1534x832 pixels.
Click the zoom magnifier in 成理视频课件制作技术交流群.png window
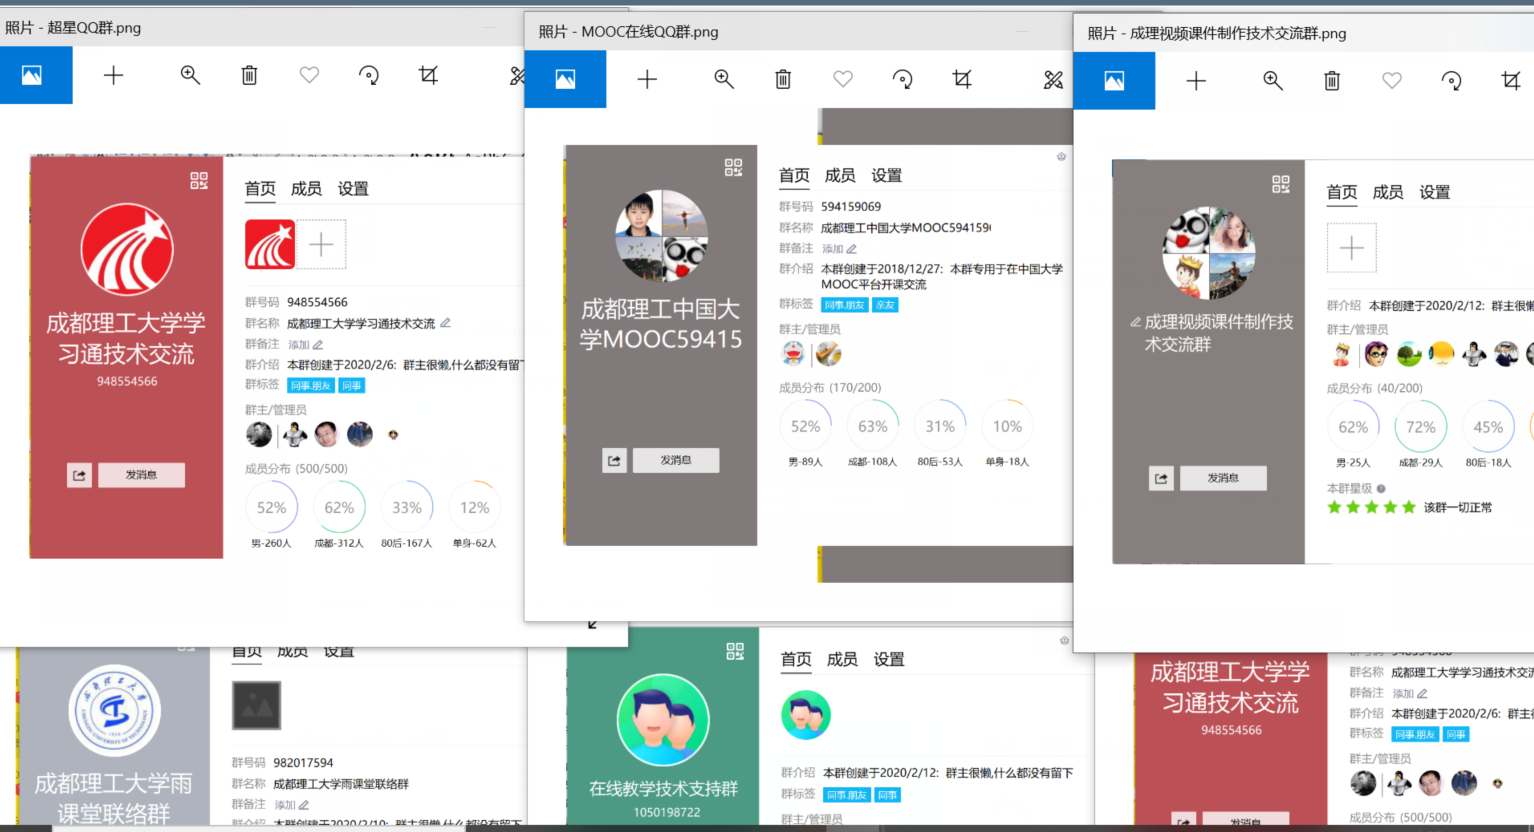[x=1273, y=81]
